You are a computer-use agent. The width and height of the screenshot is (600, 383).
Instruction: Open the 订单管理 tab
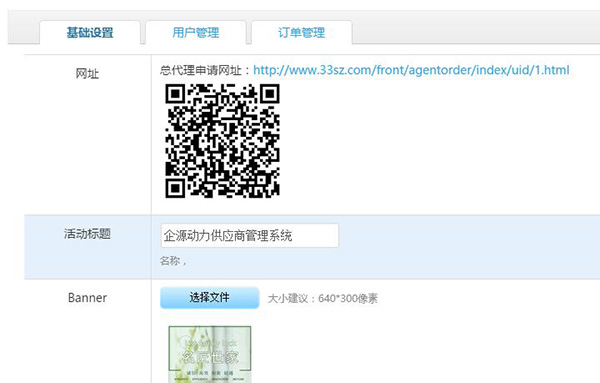pyautogui.click(x=302, y=33)
